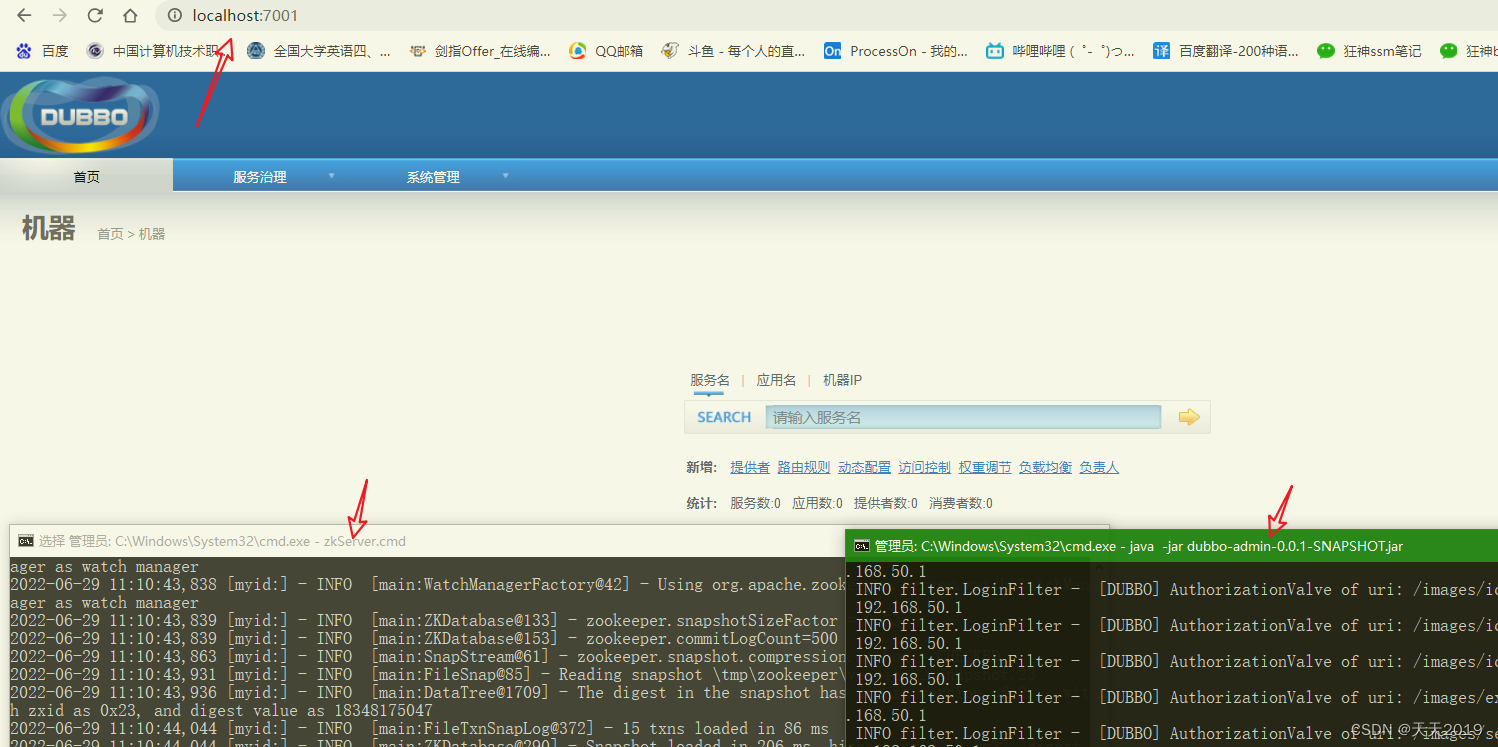Open the 百度 bookmark
1498x747 pixels.
(42, 51)
